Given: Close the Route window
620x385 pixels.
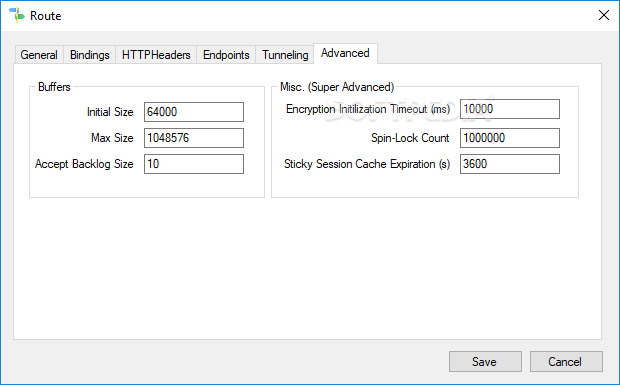Looking at the screenshot, I should tap(604, 15).
